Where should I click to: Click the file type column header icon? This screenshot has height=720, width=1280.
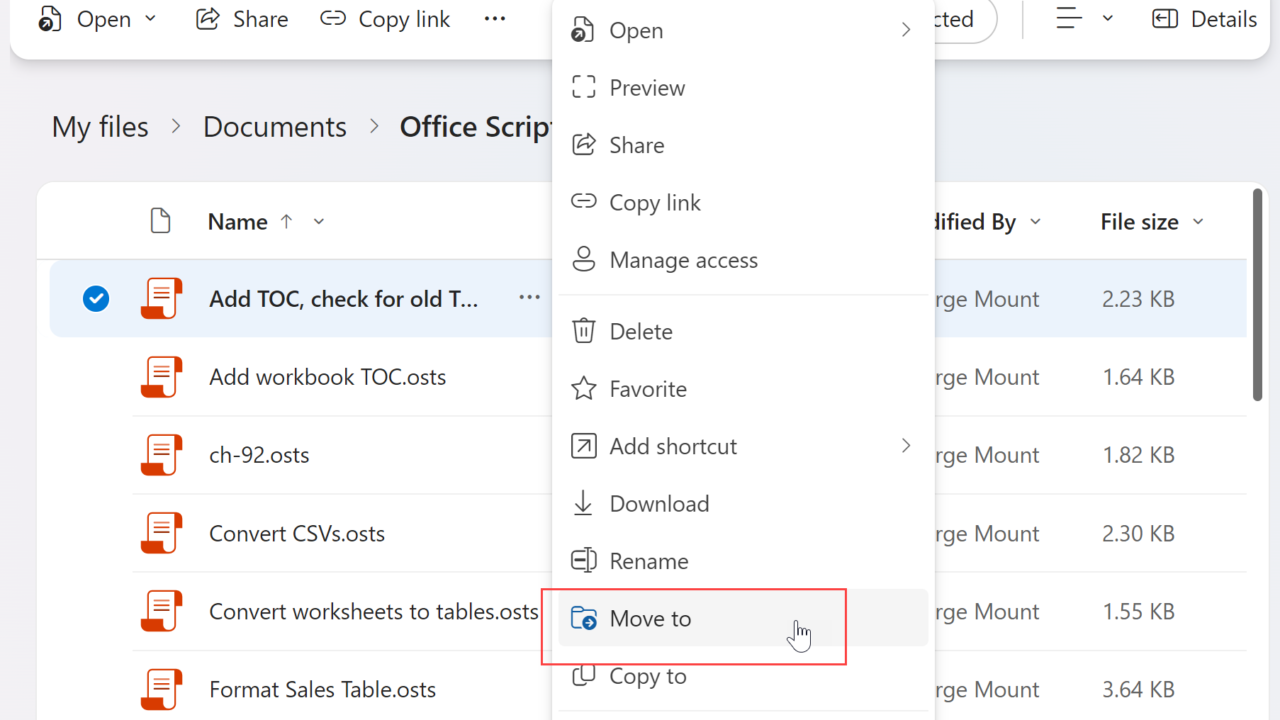click(160, 221)
